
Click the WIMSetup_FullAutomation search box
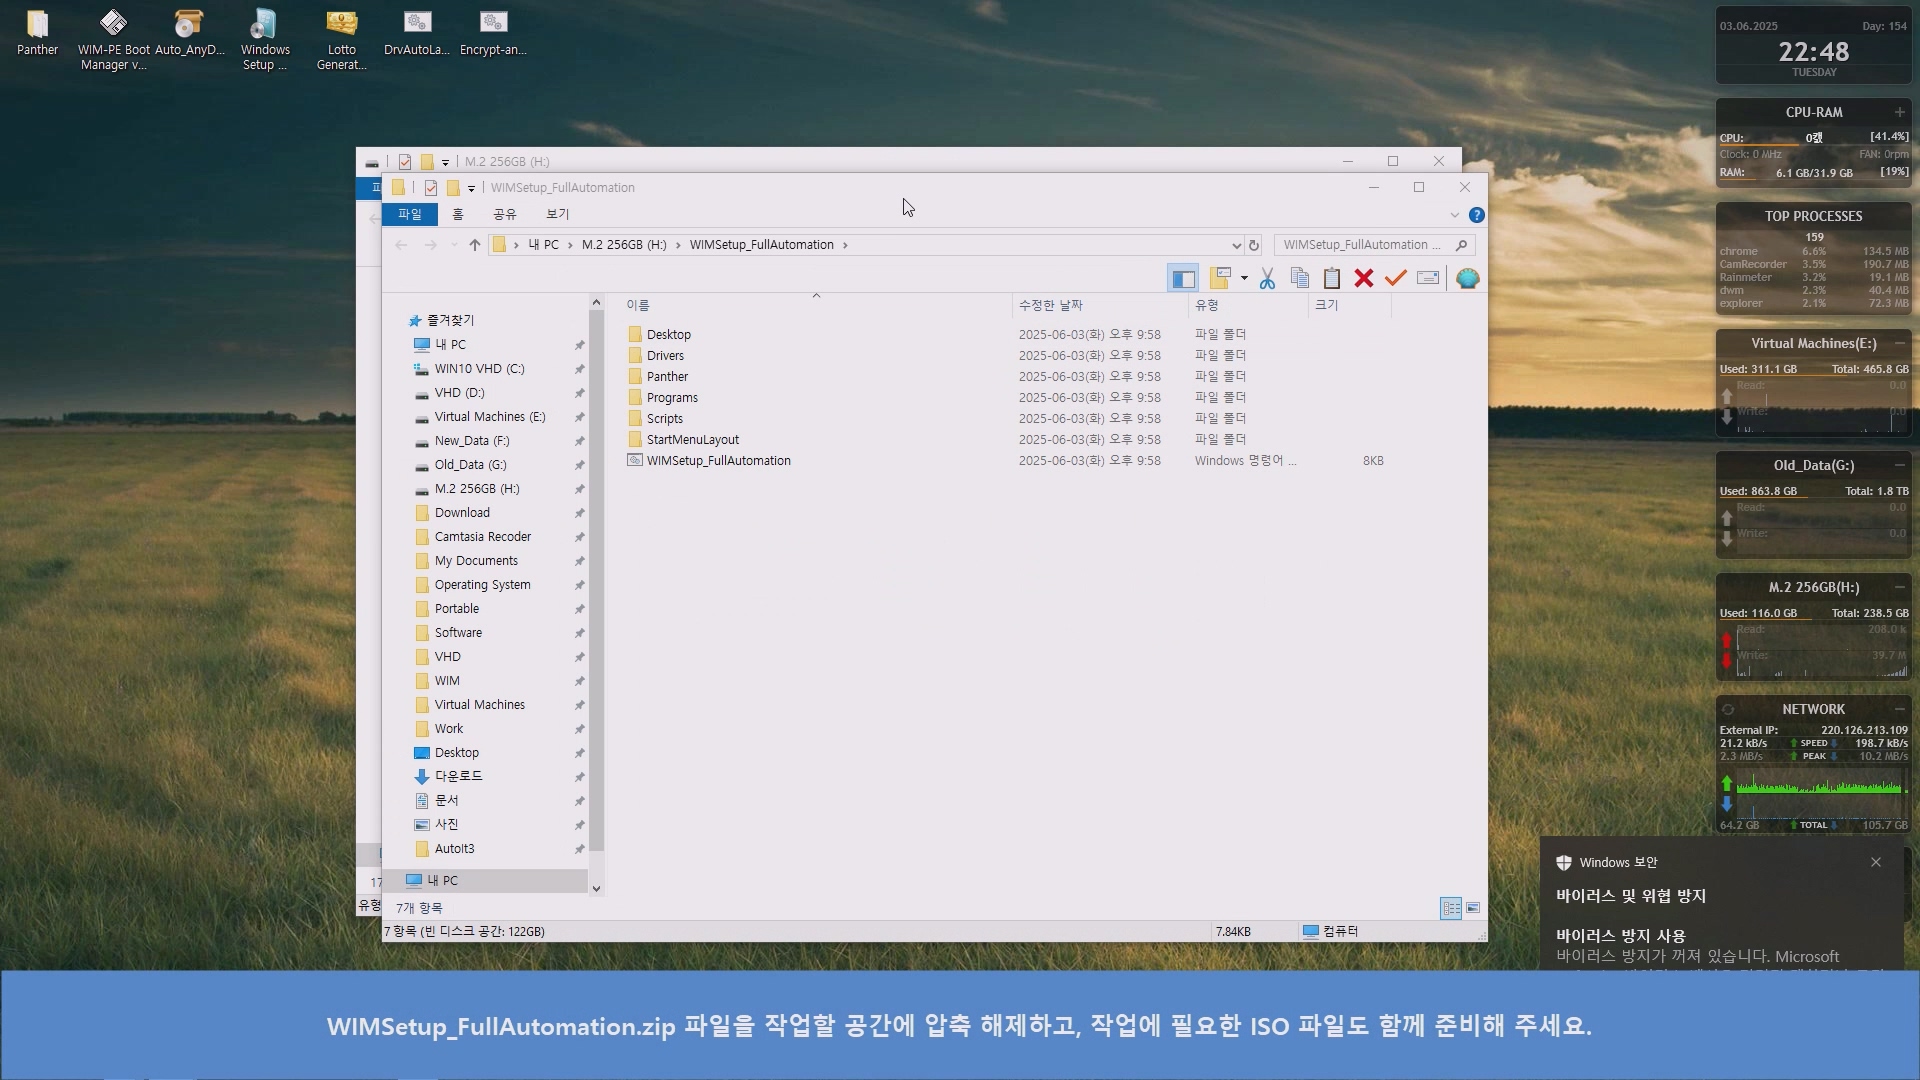(x=1362, y=245)
